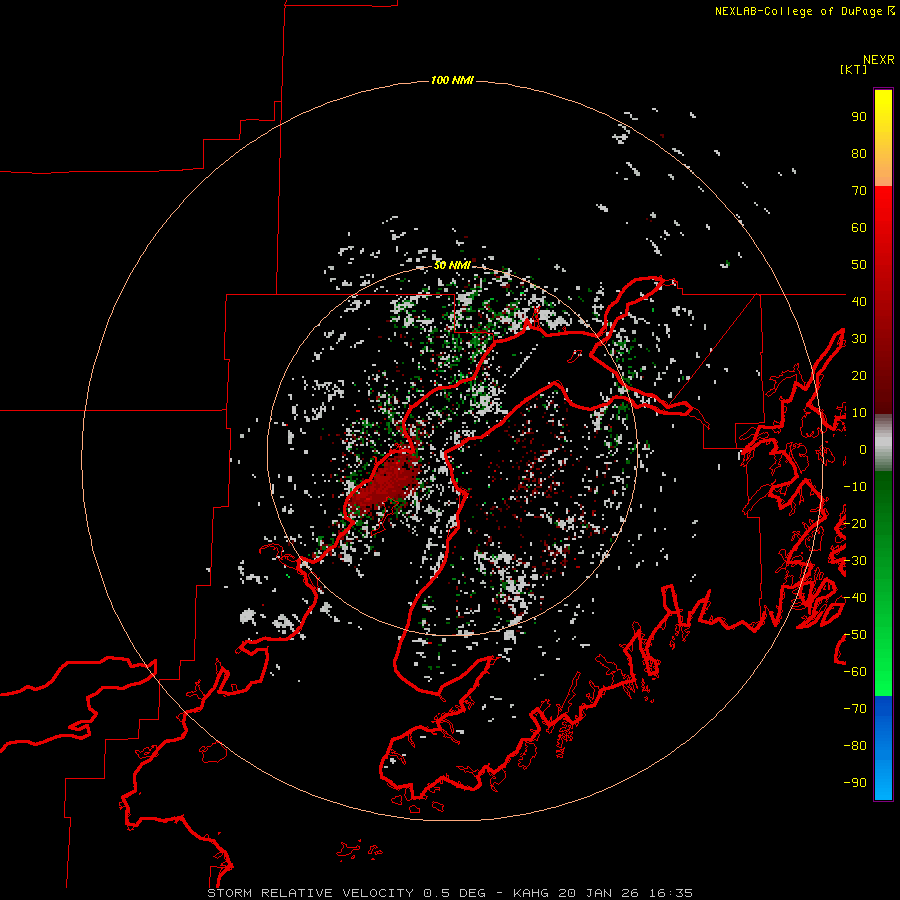
Task: Click the '30' value on the velocity scale
Action: (859, 339)
